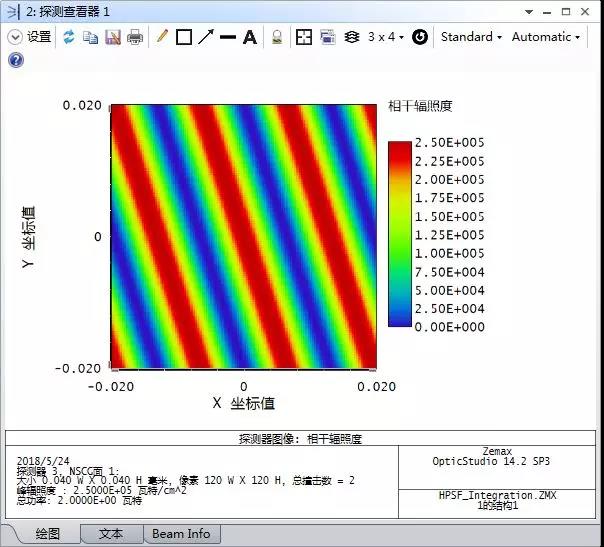
Task: Click the refresh update icon
Action: [x=69, y=37]
